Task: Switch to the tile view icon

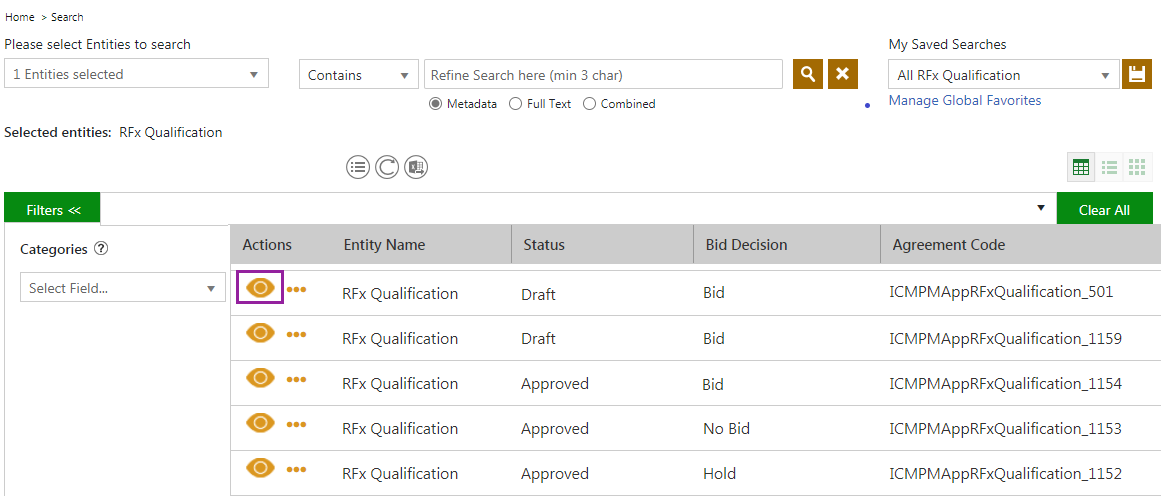Action: click(x=1137, y=167)
